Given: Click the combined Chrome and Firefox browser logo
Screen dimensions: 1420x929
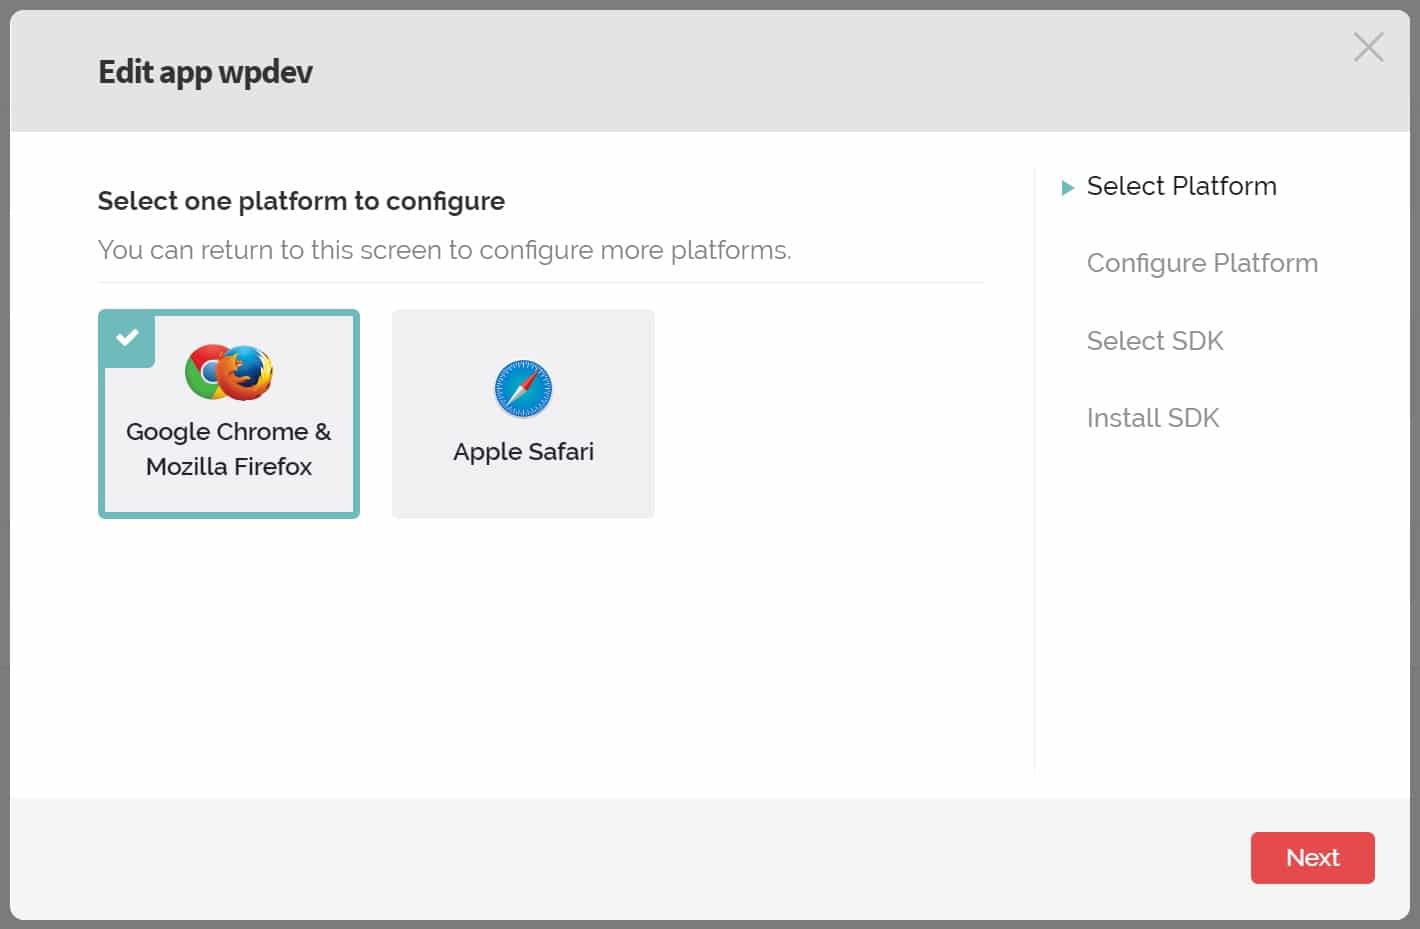Looking at the screenshot, I should tap(228, 372).
